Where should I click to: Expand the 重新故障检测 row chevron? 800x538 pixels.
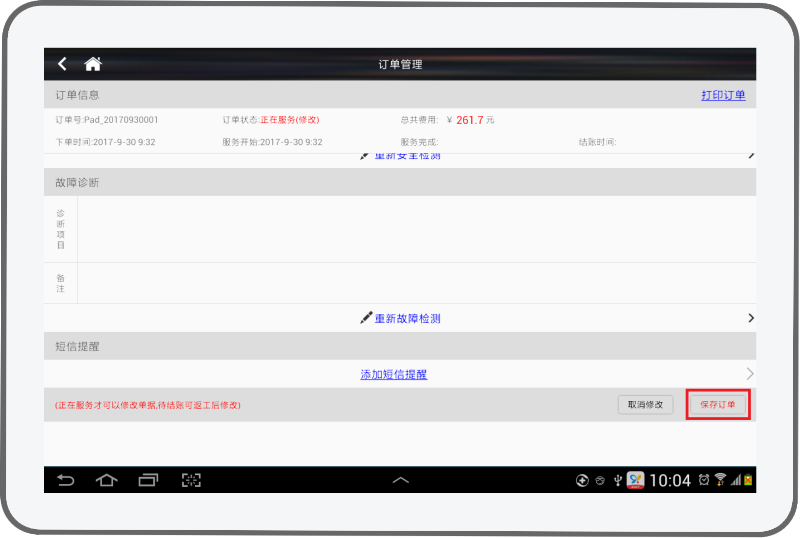750,318
